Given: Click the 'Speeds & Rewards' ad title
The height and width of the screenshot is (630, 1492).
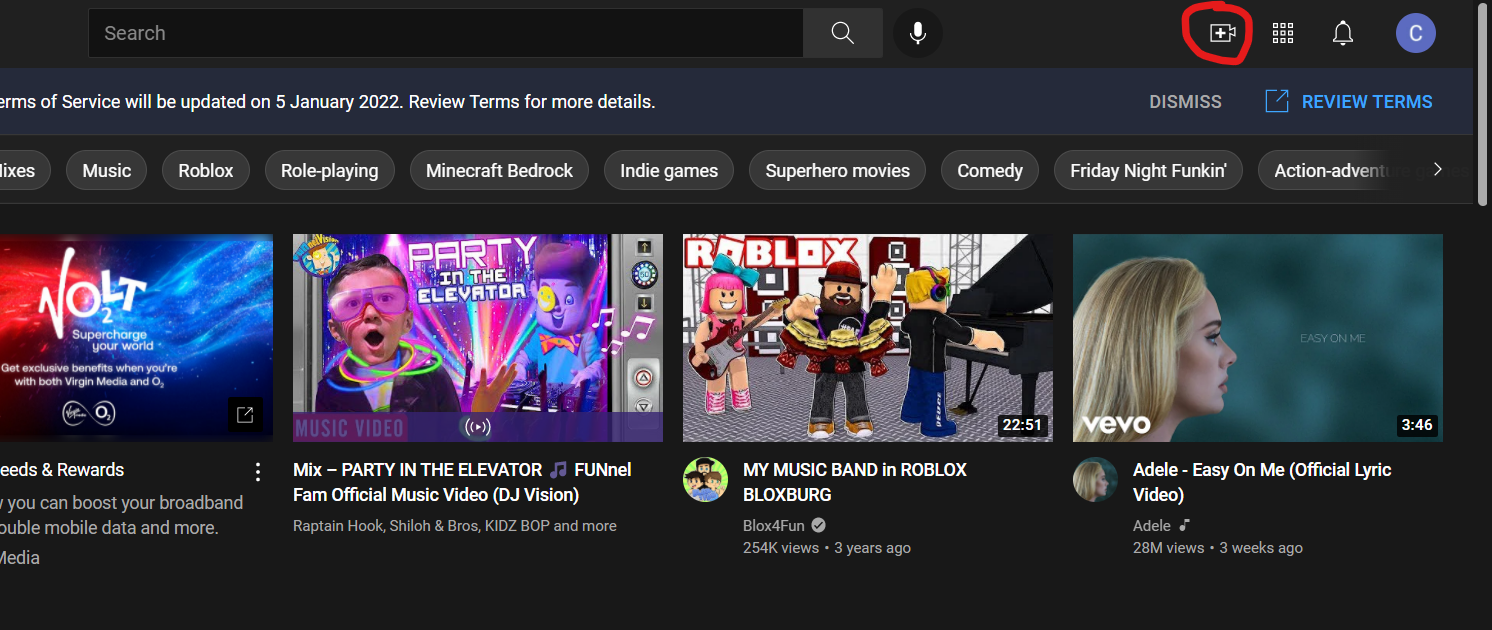Looking at the screenshot, I should pos(62,470).
